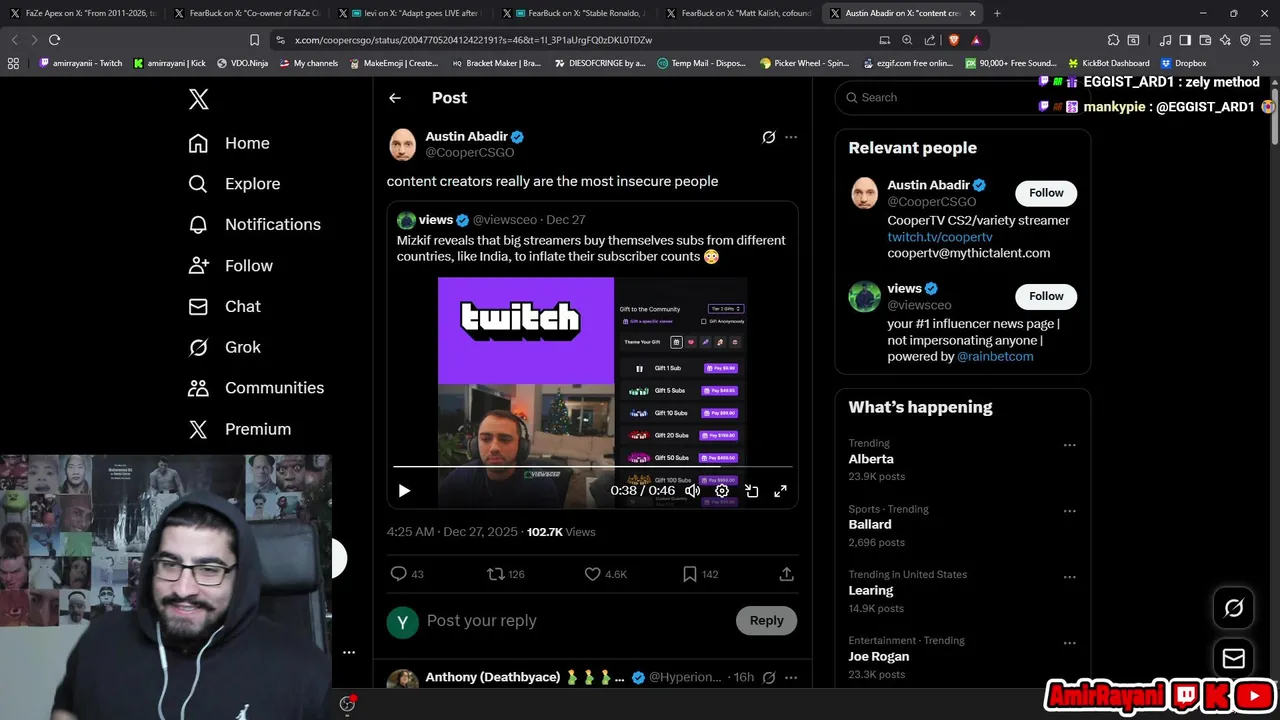The image size is (1280, 720).
Task: Open the browser main menu
Action: point(1265,40)
